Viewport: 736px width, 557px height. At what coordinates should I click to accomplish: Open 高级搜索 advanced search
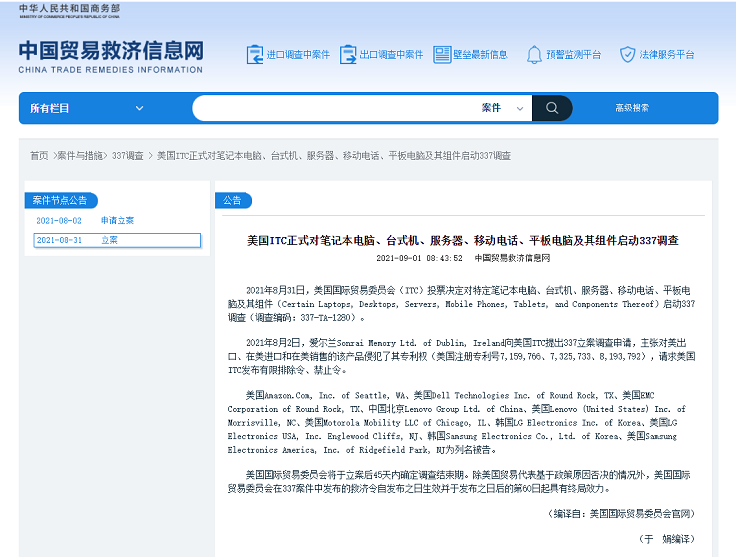pos(632,108)
